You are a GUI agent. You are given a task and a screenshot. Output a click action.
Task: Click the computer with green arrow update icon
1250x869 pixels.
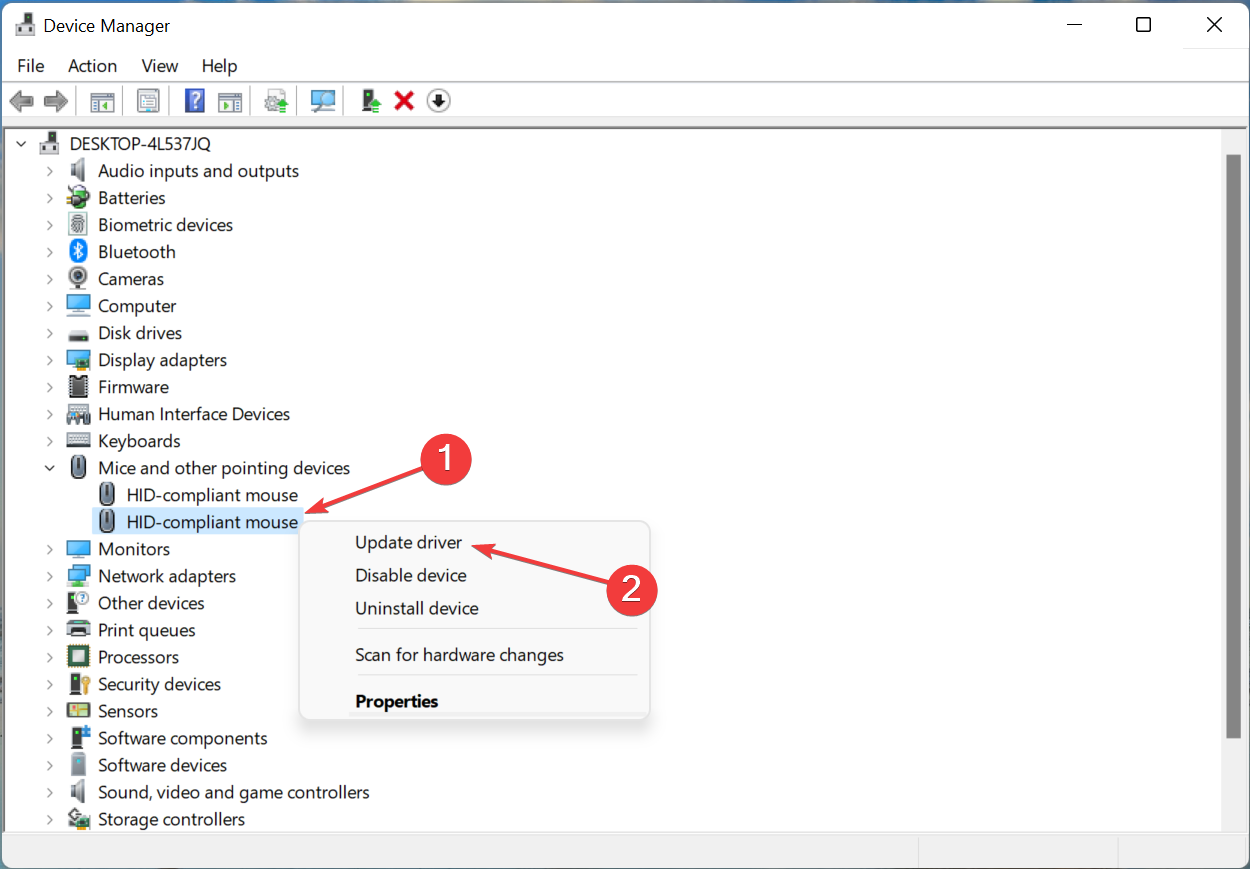pos(371,101)
